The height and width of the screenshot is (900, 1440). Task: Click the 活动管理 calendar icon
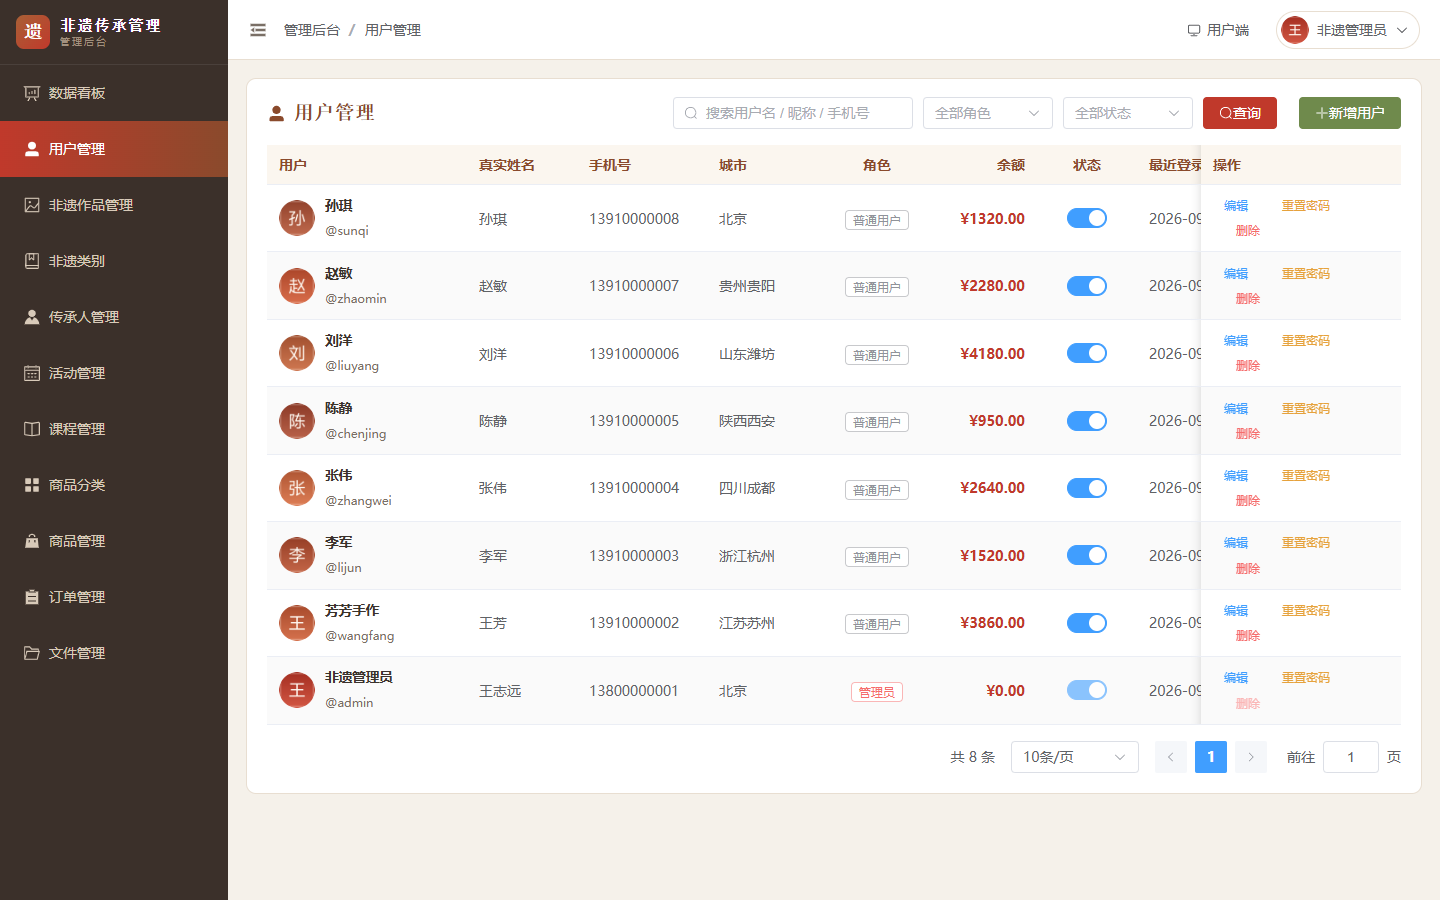(x=32, y=373)
